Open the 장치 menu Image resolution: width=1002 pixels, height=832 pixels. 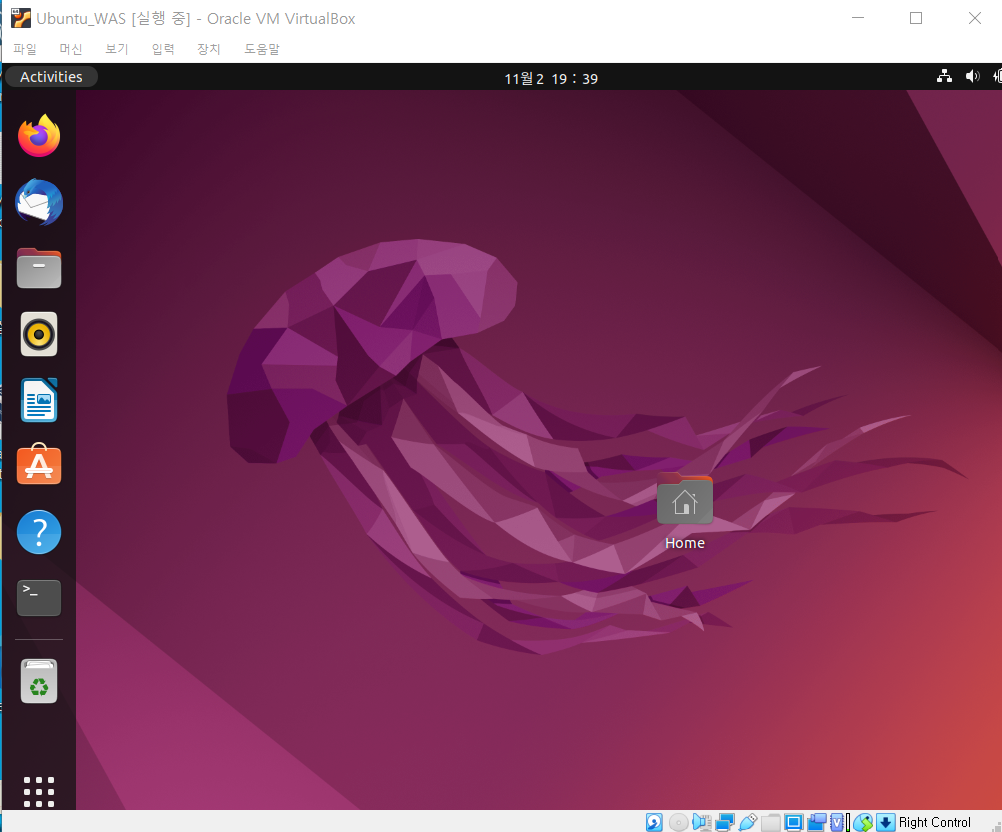(208, 49)
